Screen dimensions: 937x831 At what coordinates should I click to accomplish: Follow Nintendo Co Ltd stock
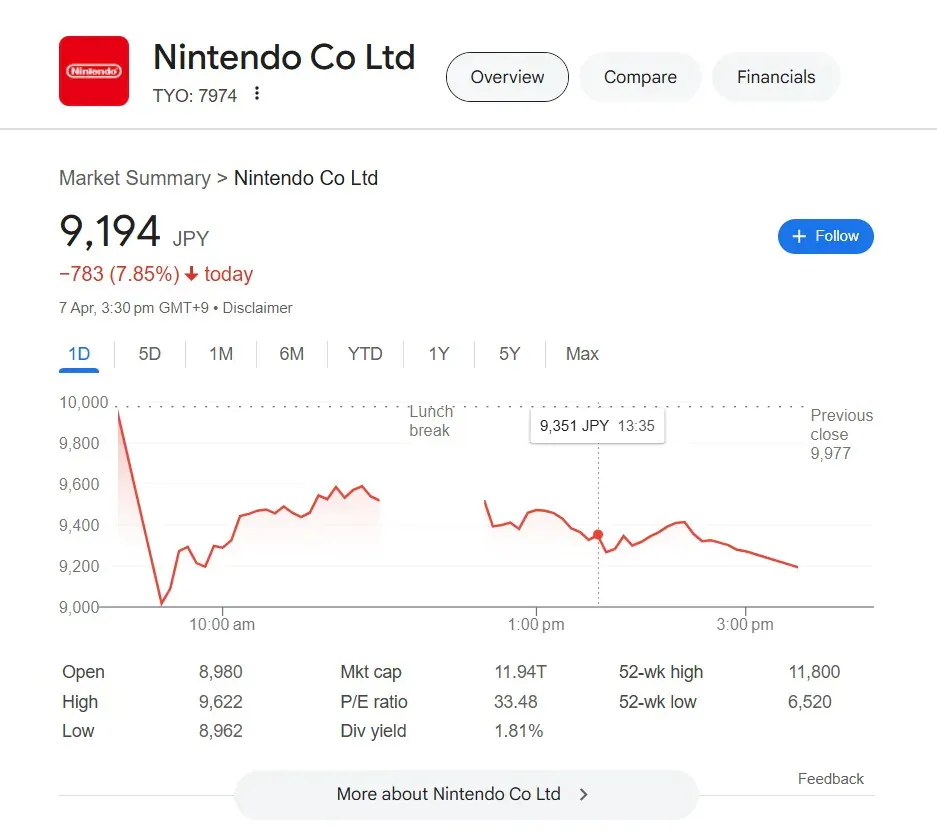pyautogui.click(x=825, y=237)
